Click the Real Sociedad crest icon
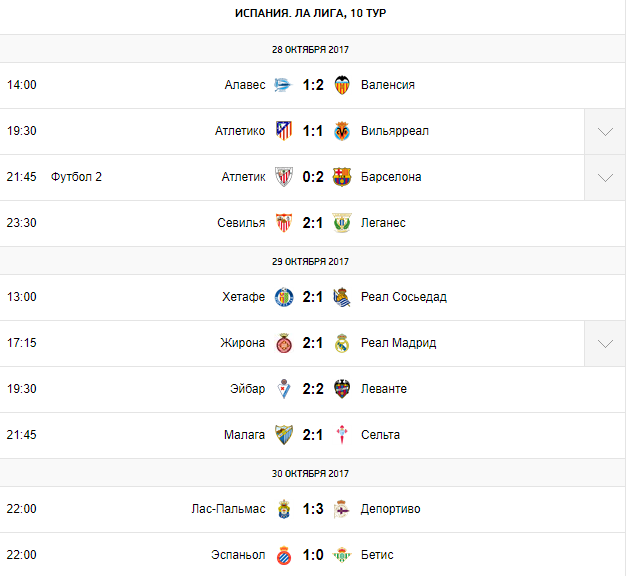627x576 pixels. click(x=342, y=297)
